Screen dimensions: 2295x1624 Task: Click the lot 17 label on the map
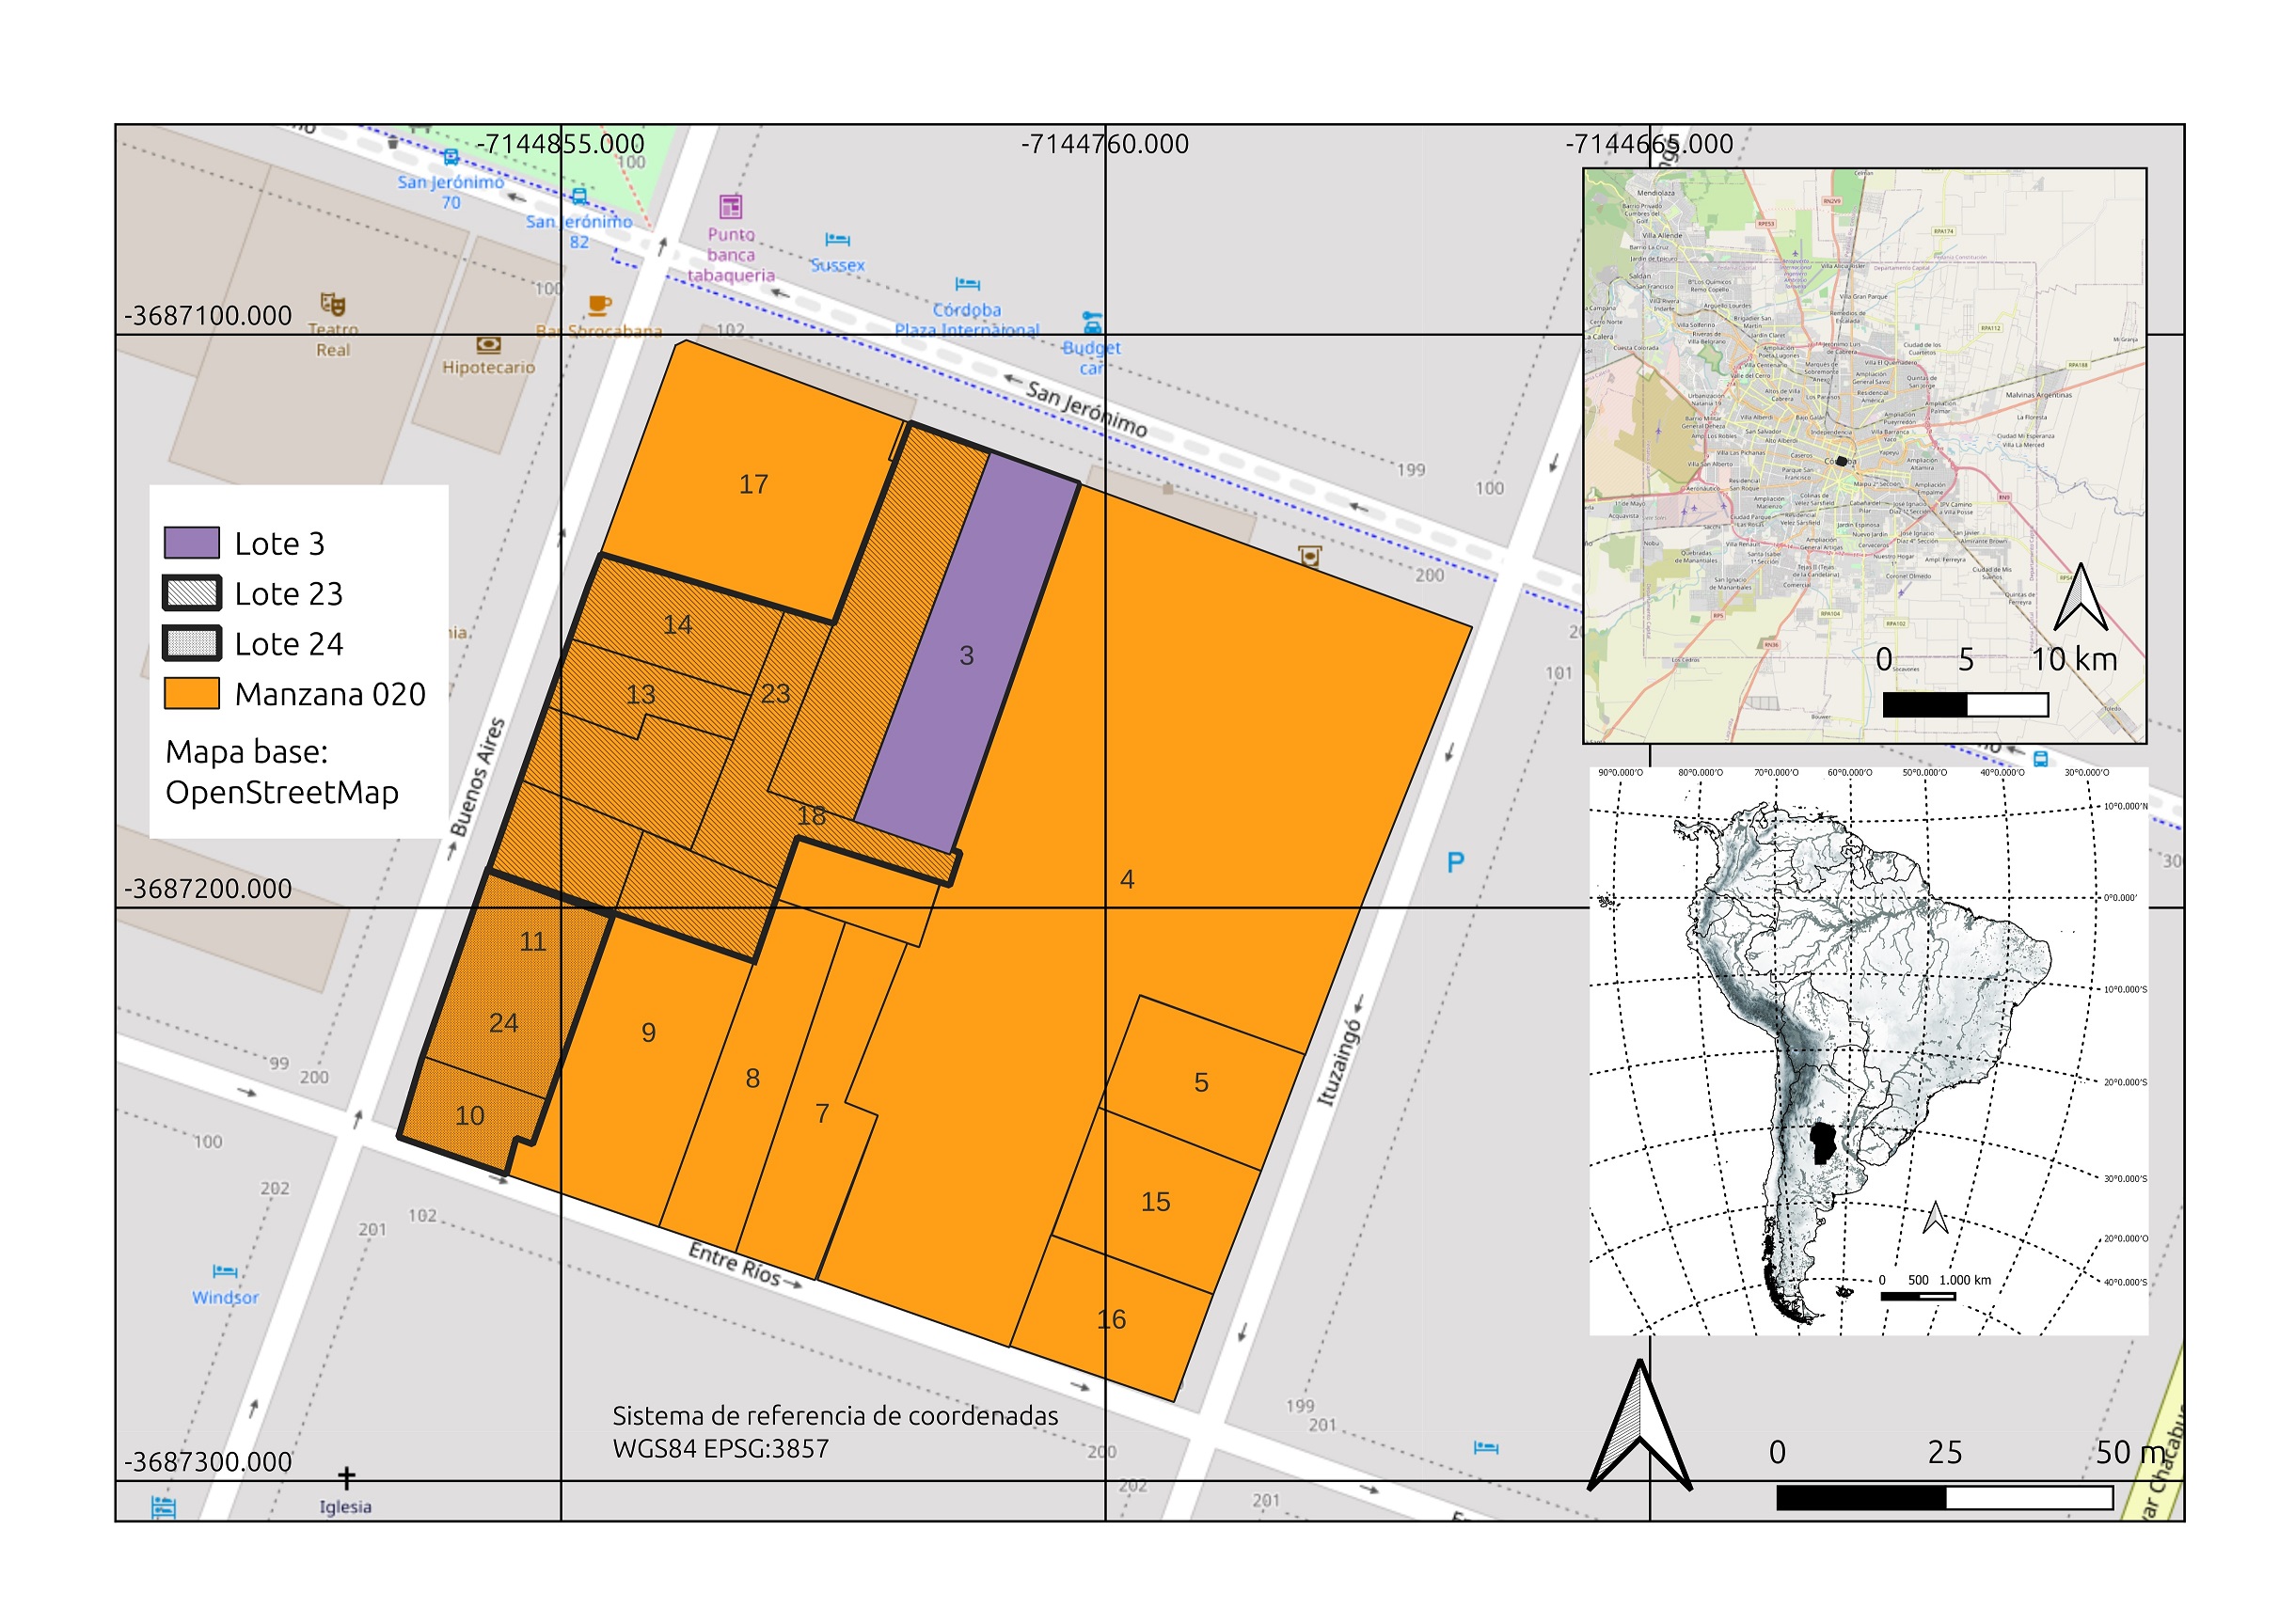click(x=753, y=485)
